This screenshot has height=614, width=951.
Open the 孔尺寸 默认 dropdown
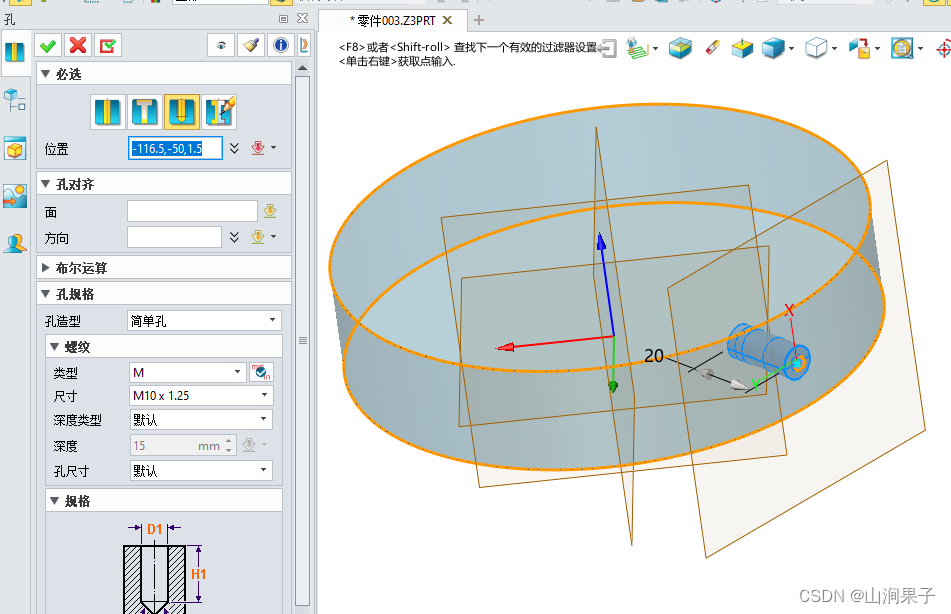pyautogui.click(x=201, y=470)
